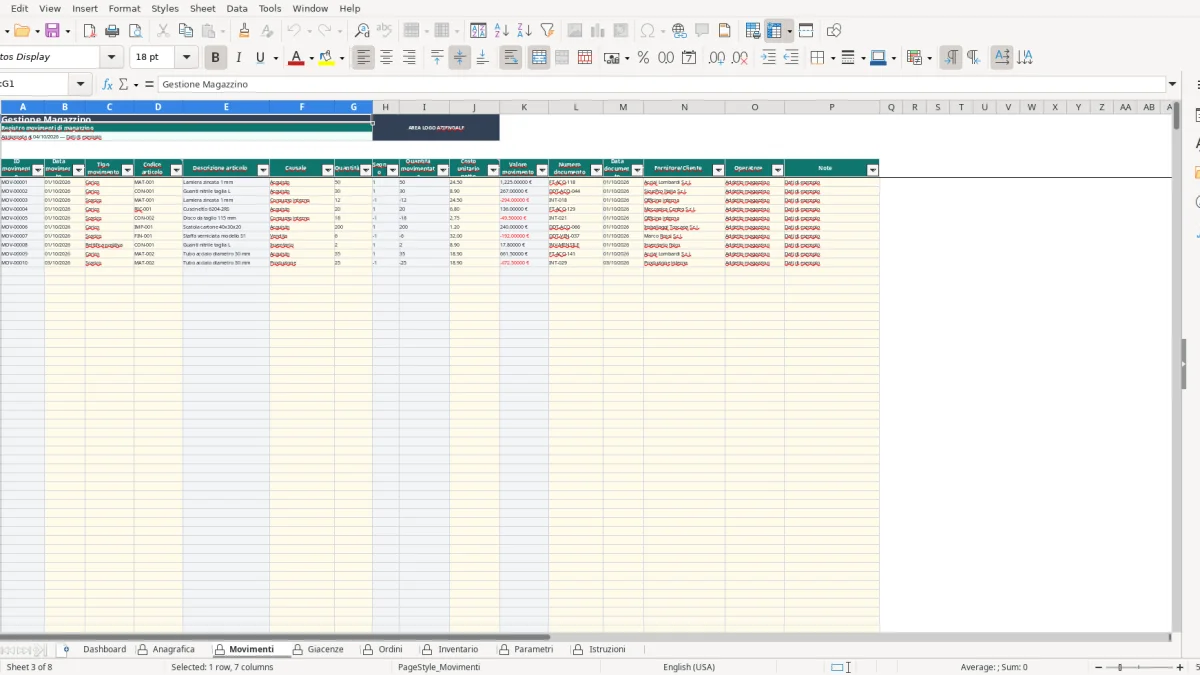1200x675 pixels.
Task: Apply yellow background highlight color
Action: pos(326,58)
